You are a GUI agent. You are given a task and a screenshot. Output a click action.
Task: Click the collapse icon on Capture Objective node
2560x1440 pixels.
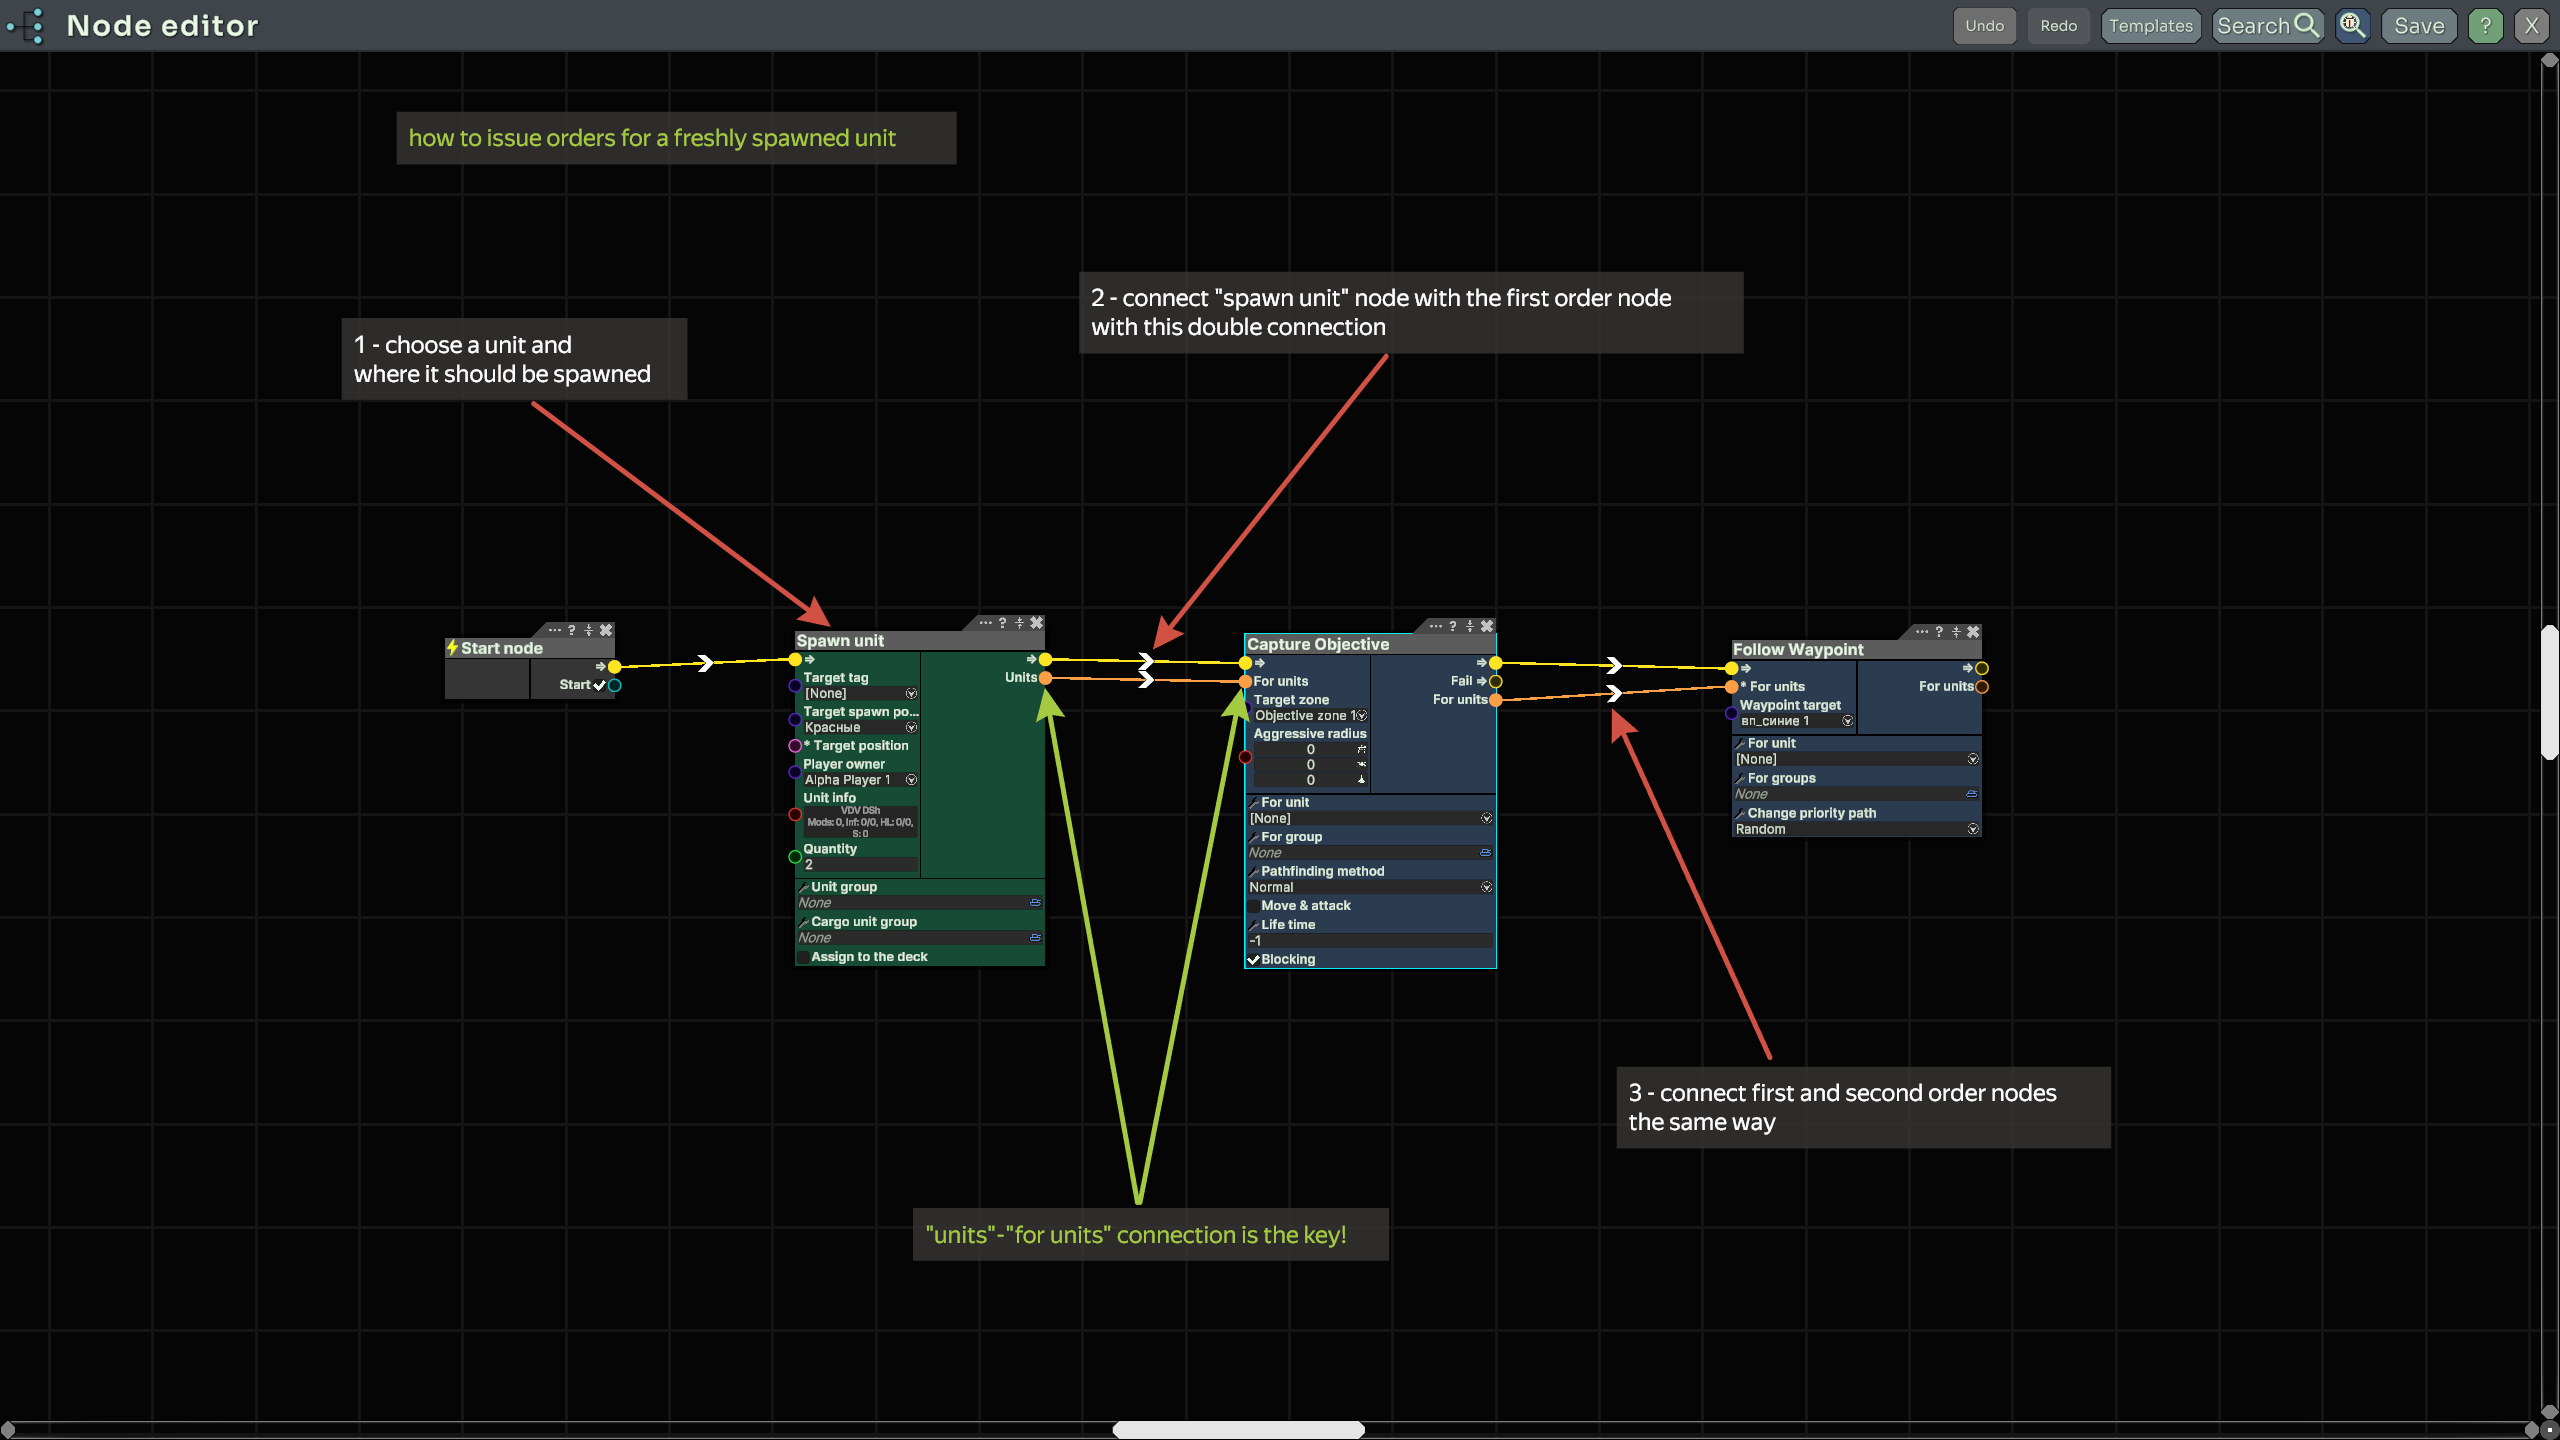[x=1469, y=626]
